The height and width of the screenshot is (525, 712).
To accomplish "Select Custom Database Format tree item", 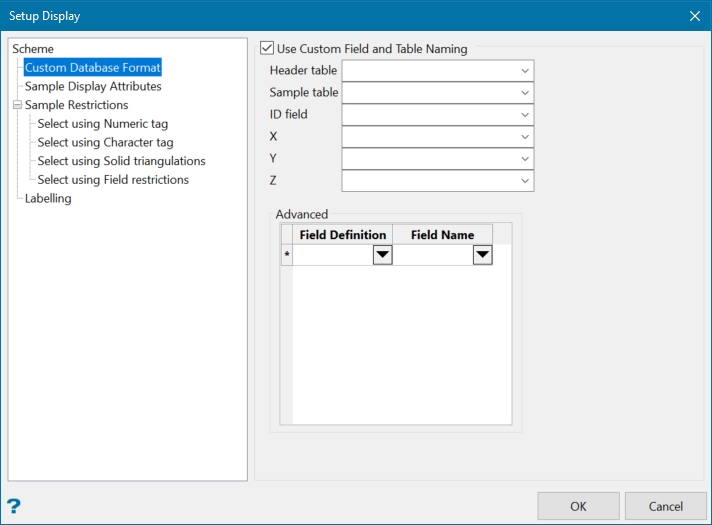I will coord(93,68).
